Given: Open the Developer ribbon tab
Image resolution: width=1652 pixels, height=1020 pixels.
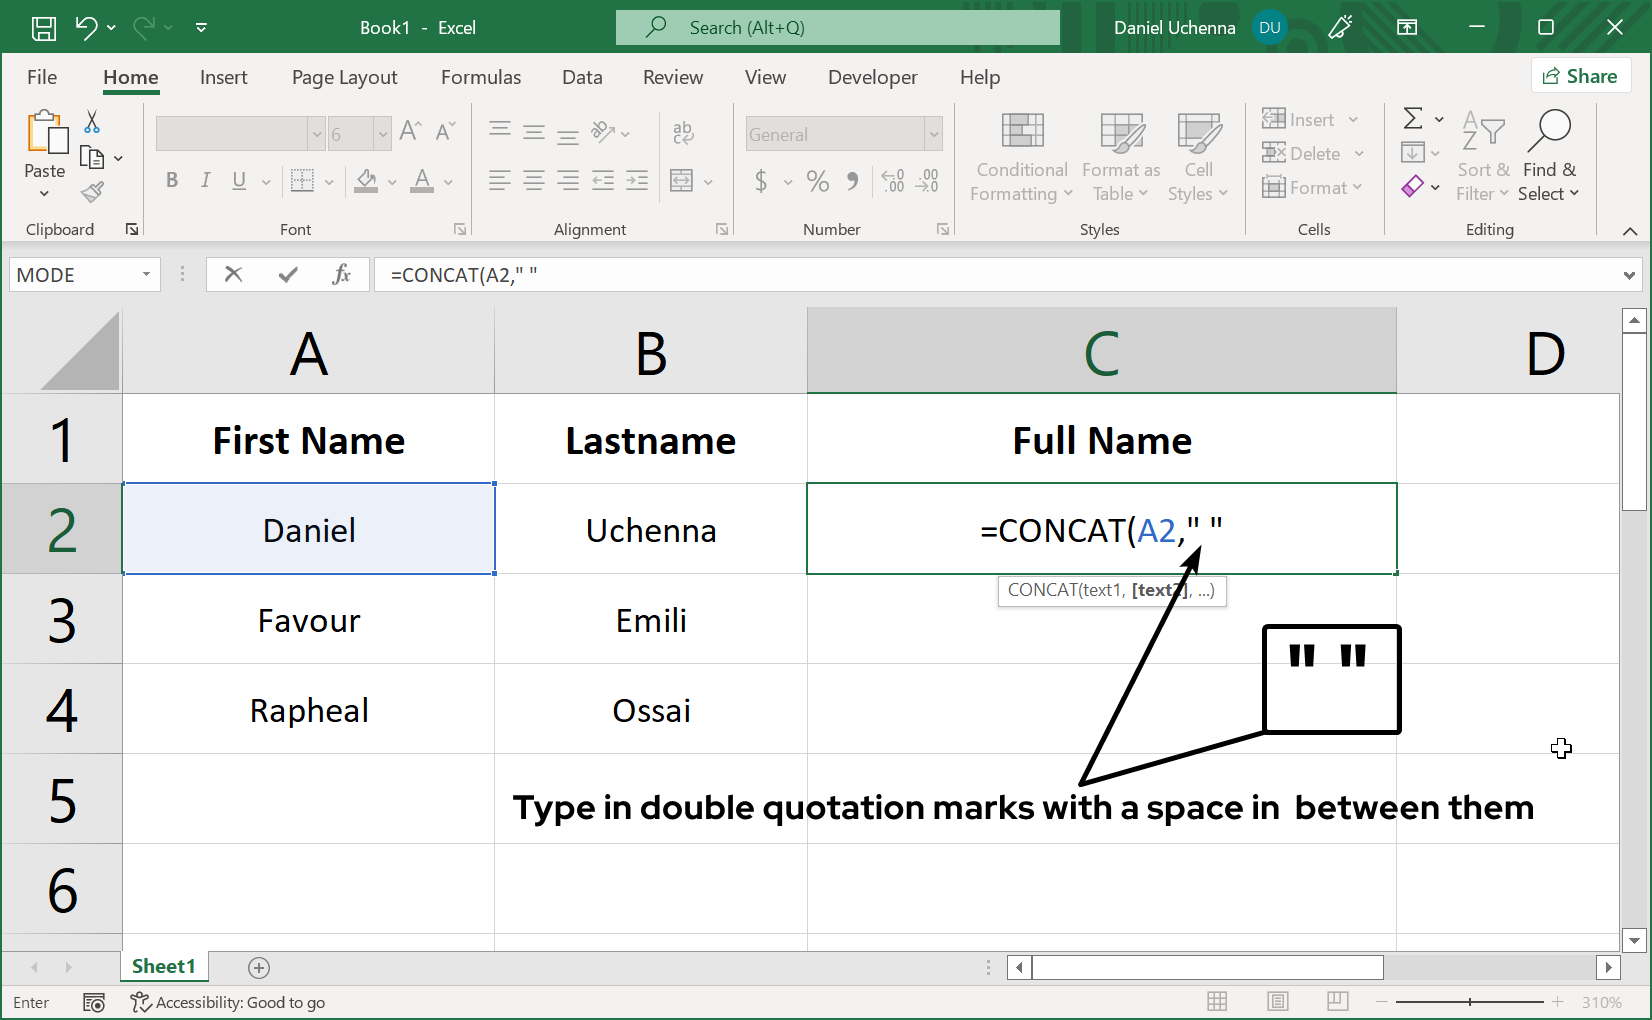Looking at the screenshot, I should coord(872,77).
